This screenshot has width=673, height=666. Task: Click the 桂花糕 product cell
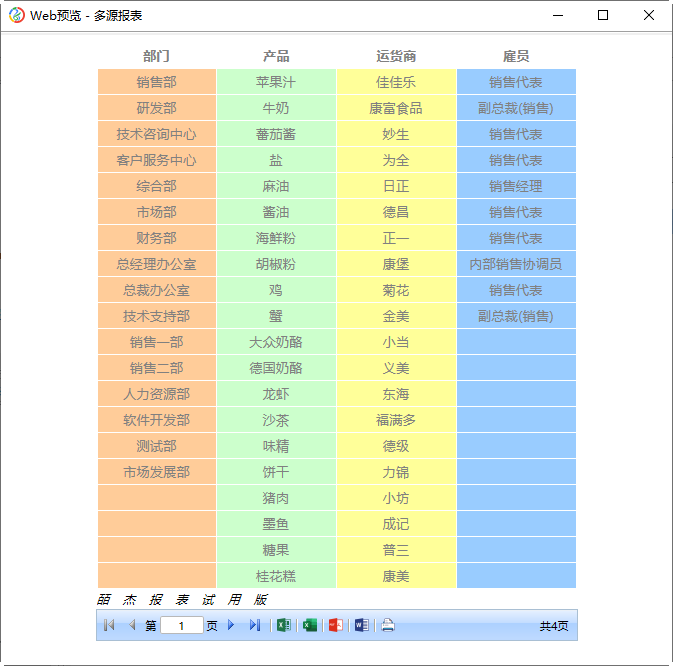tap(276, 576)
